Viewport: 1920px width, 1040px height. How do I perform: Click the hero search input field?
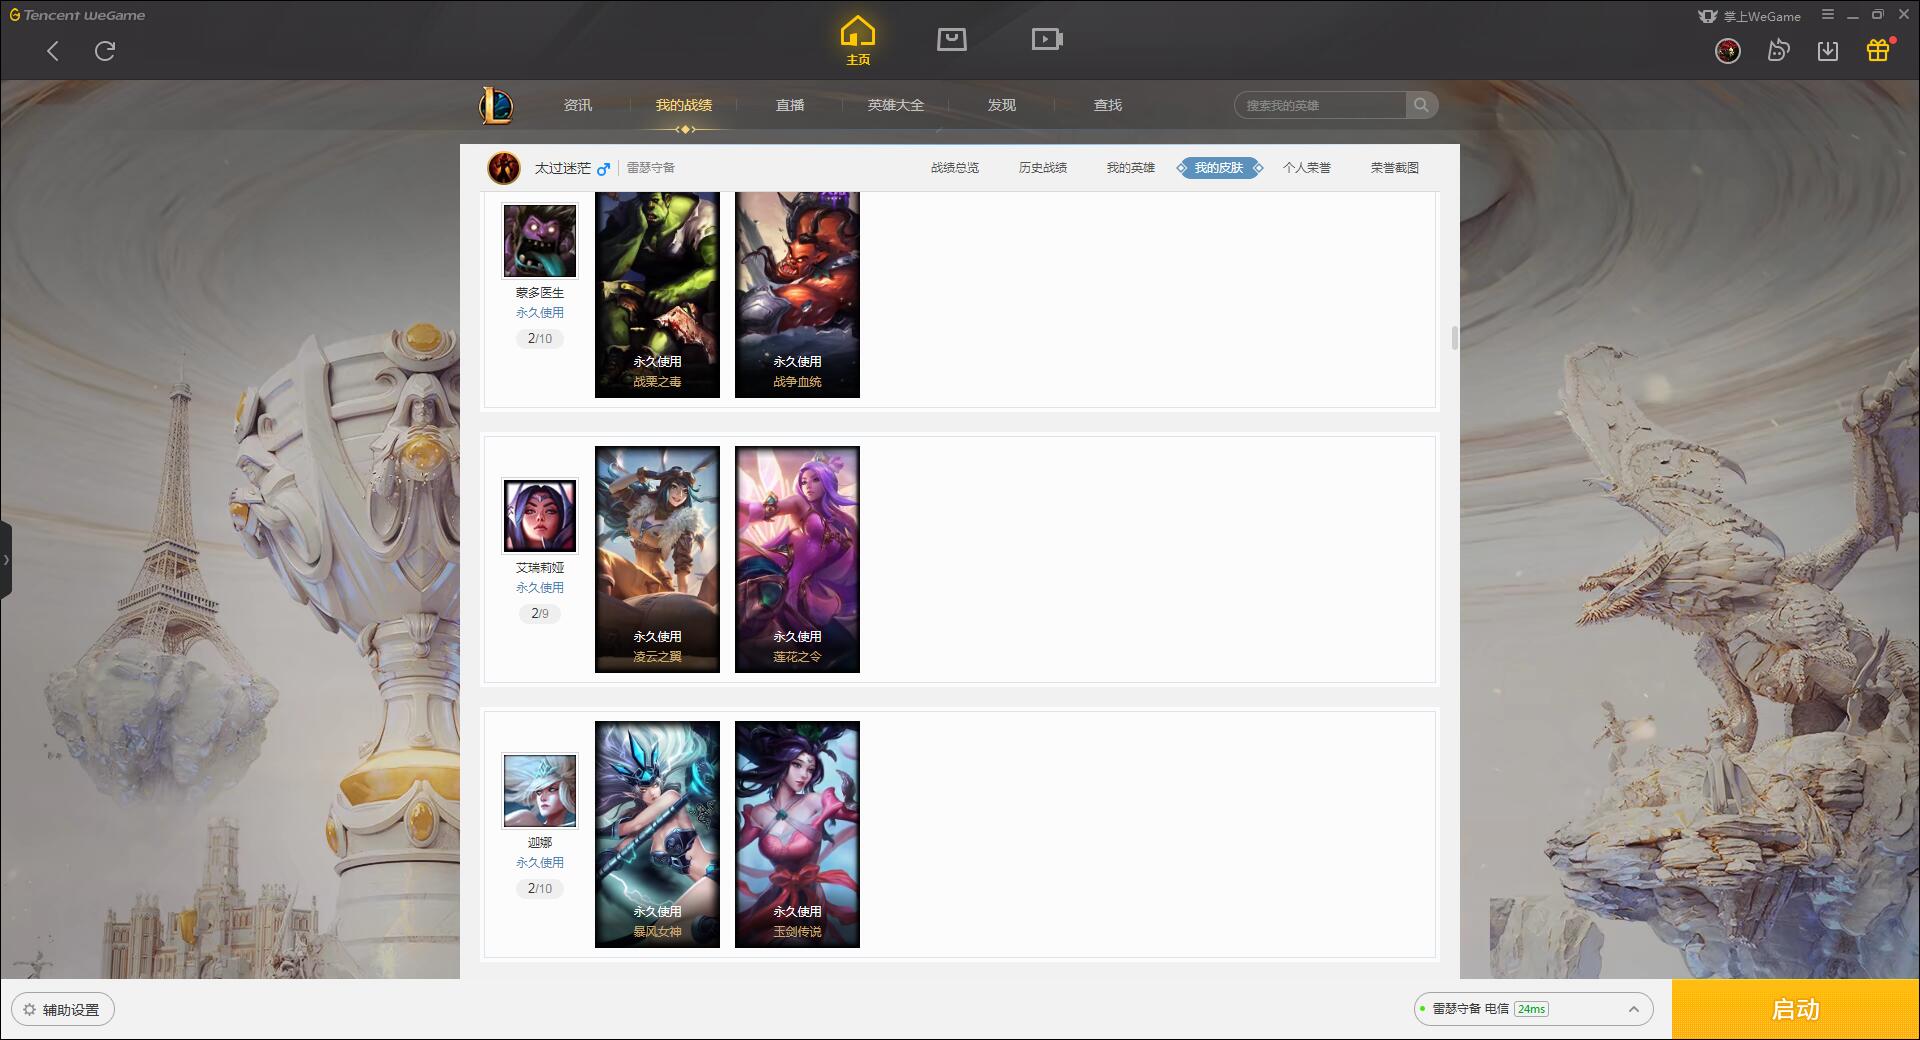click(1320, 105)
